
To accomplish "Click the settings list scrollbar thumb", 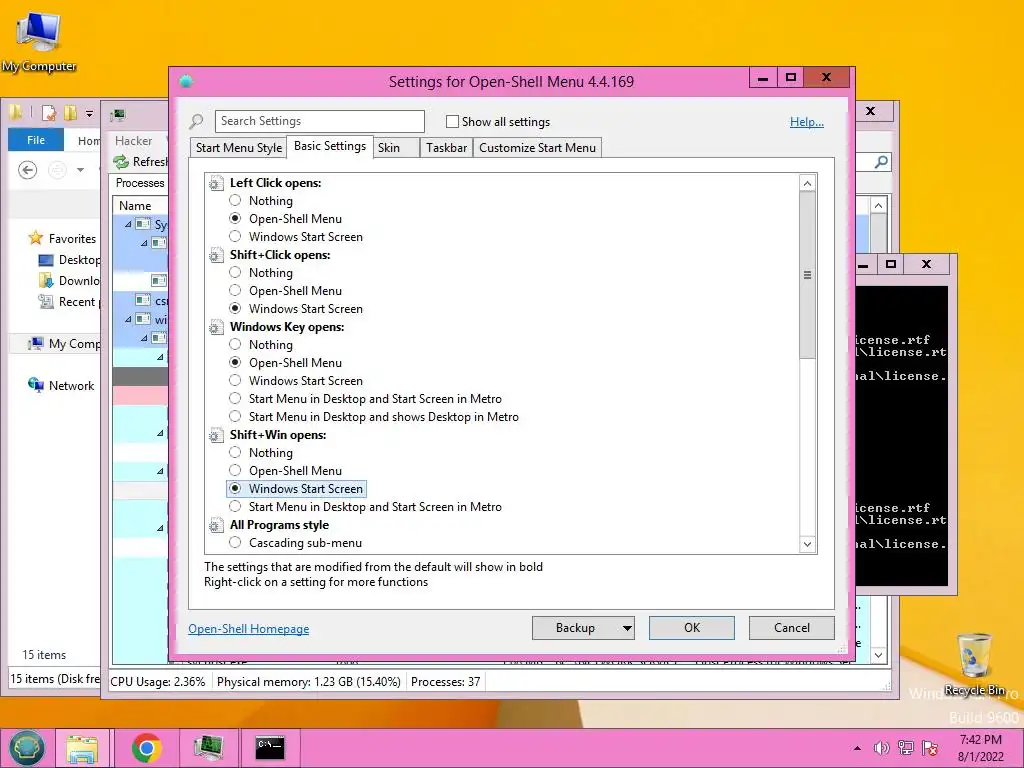I will (x=807, y=275).
